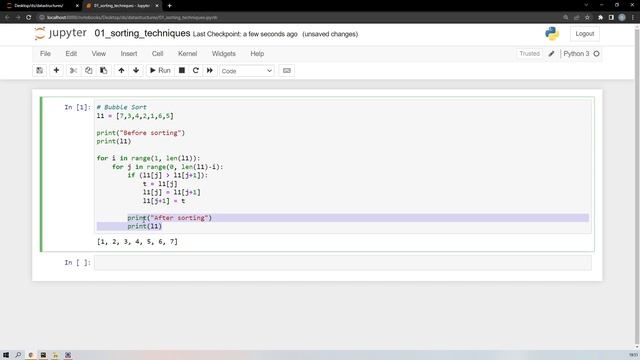
Task: Paste cells below icon
Action: tap(104, 71)
